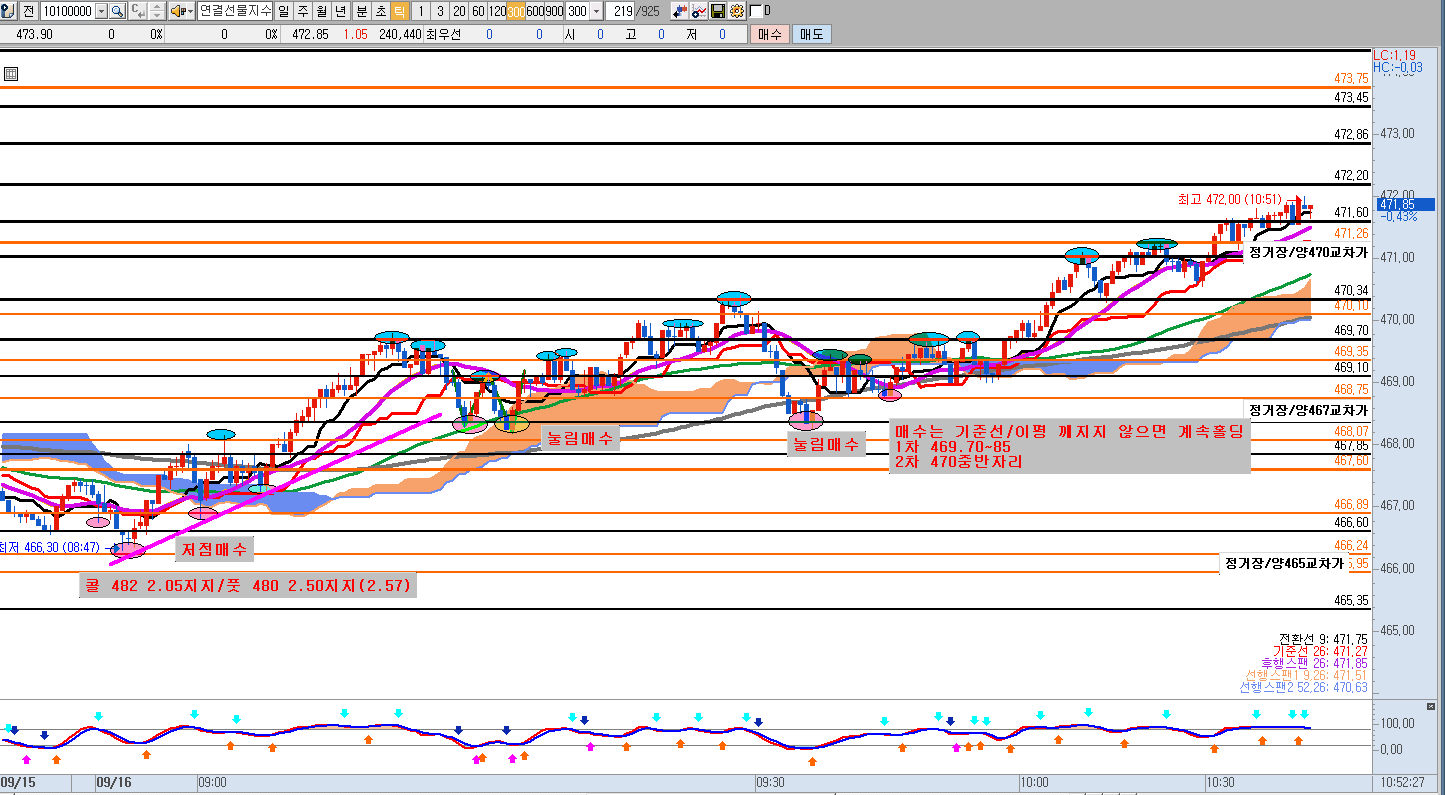
Task: Open the dropdown arrow beside the speaker icon
Action: click(x=190, y=11)
